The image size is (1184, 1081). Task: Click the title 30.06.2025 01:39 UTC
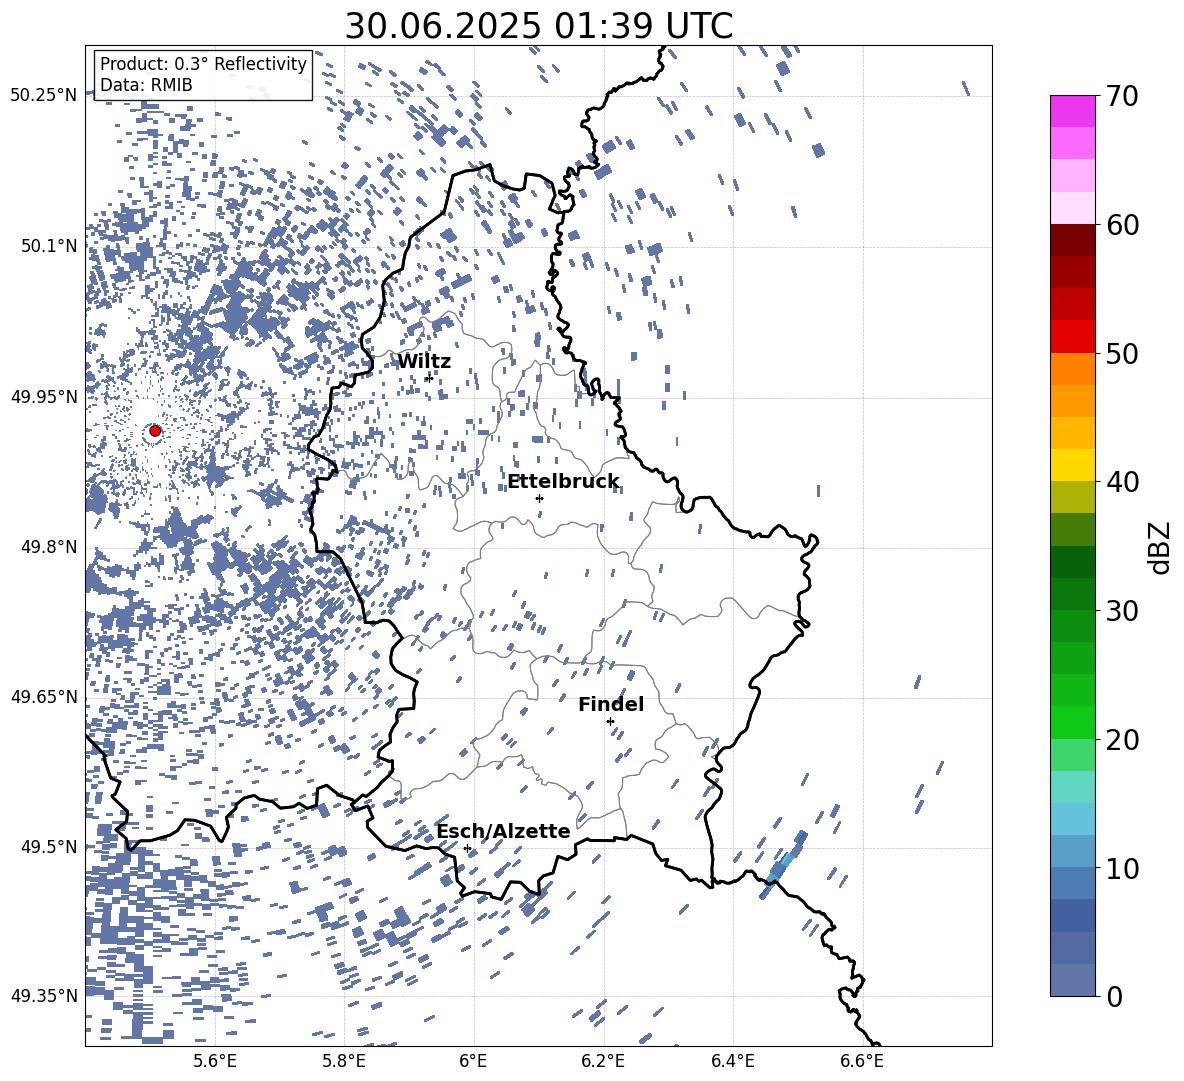click(539, 26)
